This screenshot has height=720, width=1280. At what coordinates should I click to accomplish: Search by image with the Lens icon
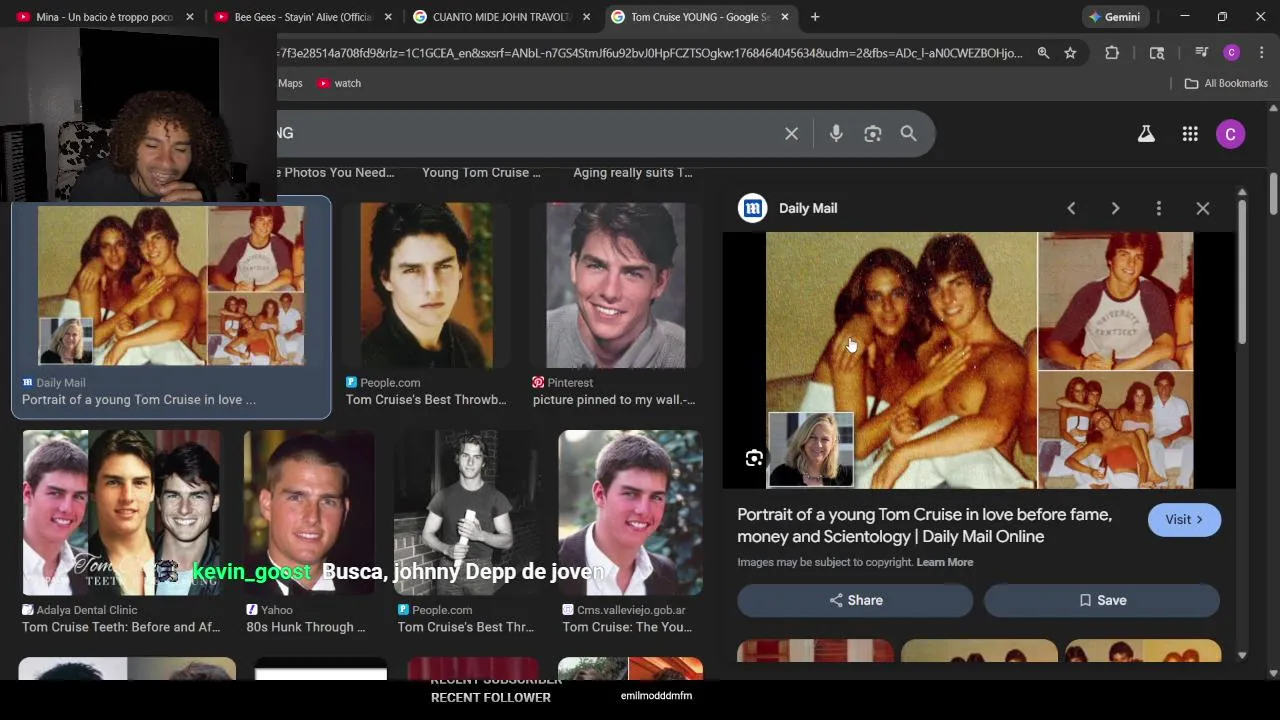873,133
